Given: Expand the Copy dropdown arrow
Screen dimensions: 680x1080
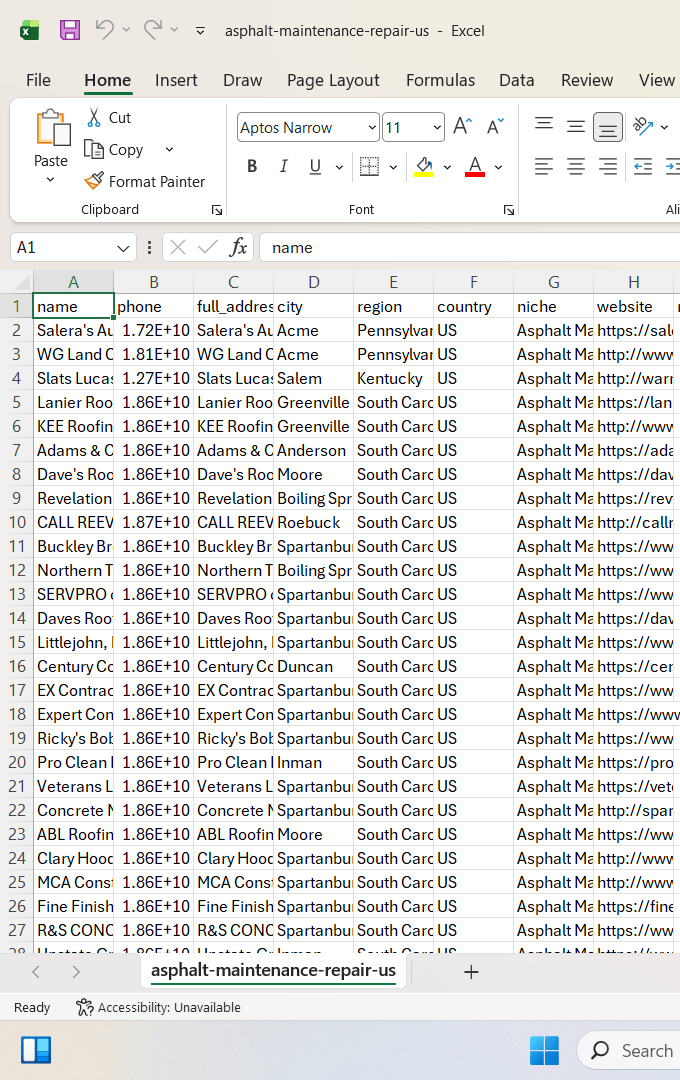Looking at the screenshot, I should 169,149.
